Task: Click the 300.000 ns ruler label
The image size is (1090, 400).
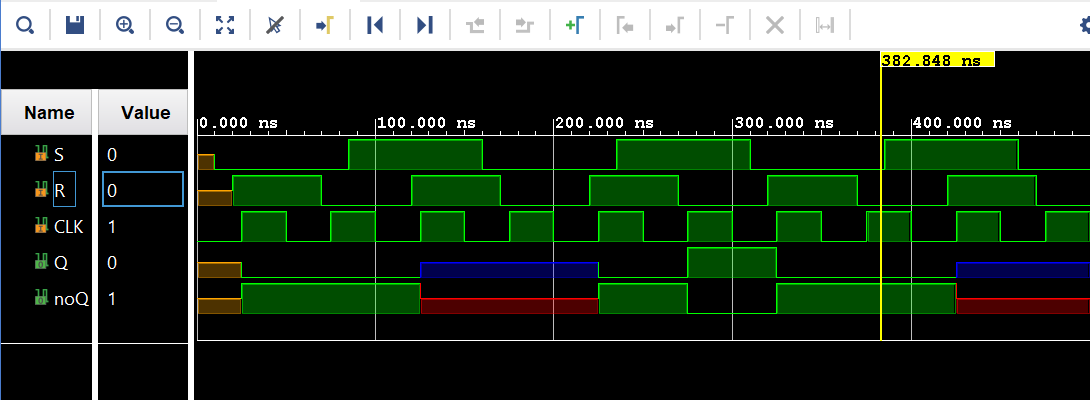Action: [x=784, y=123]
